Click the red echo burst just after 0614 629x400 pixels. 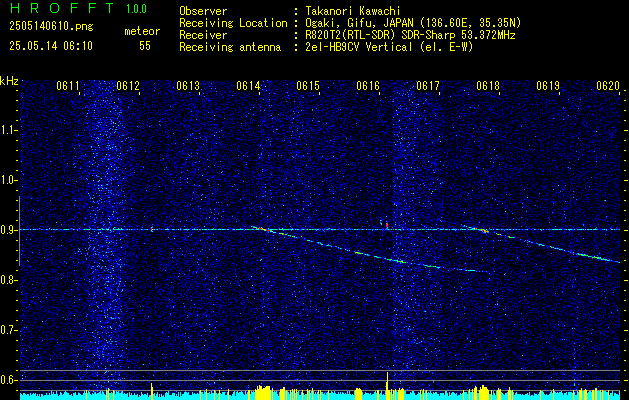[263, 229]
